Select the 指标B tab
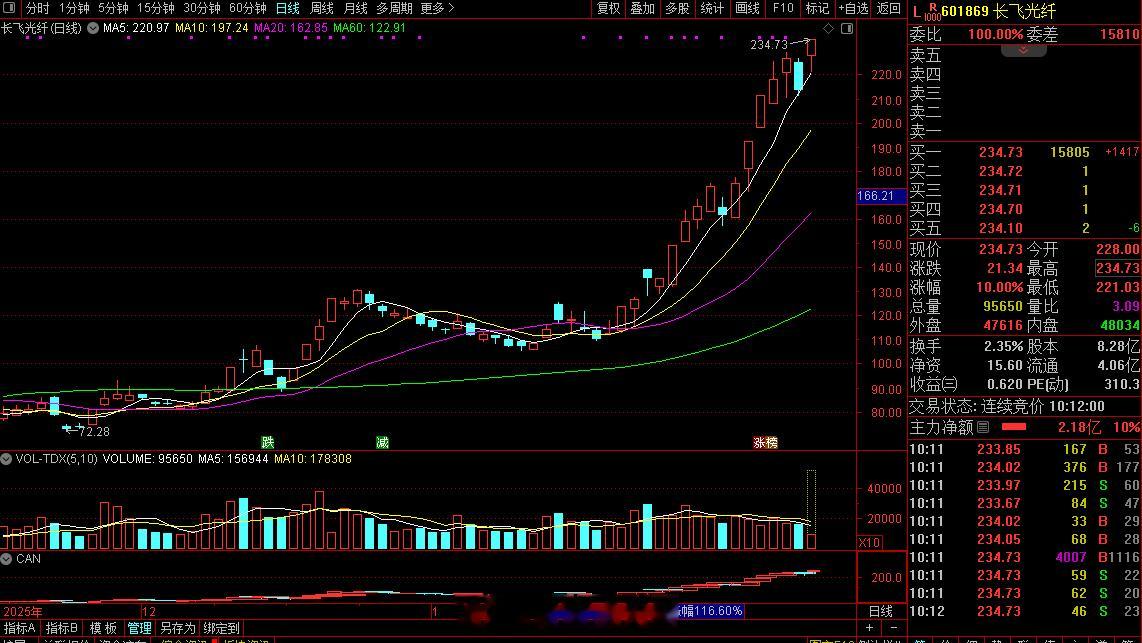Viewport: 1142px width, 643px height. [x=62, y=628]
